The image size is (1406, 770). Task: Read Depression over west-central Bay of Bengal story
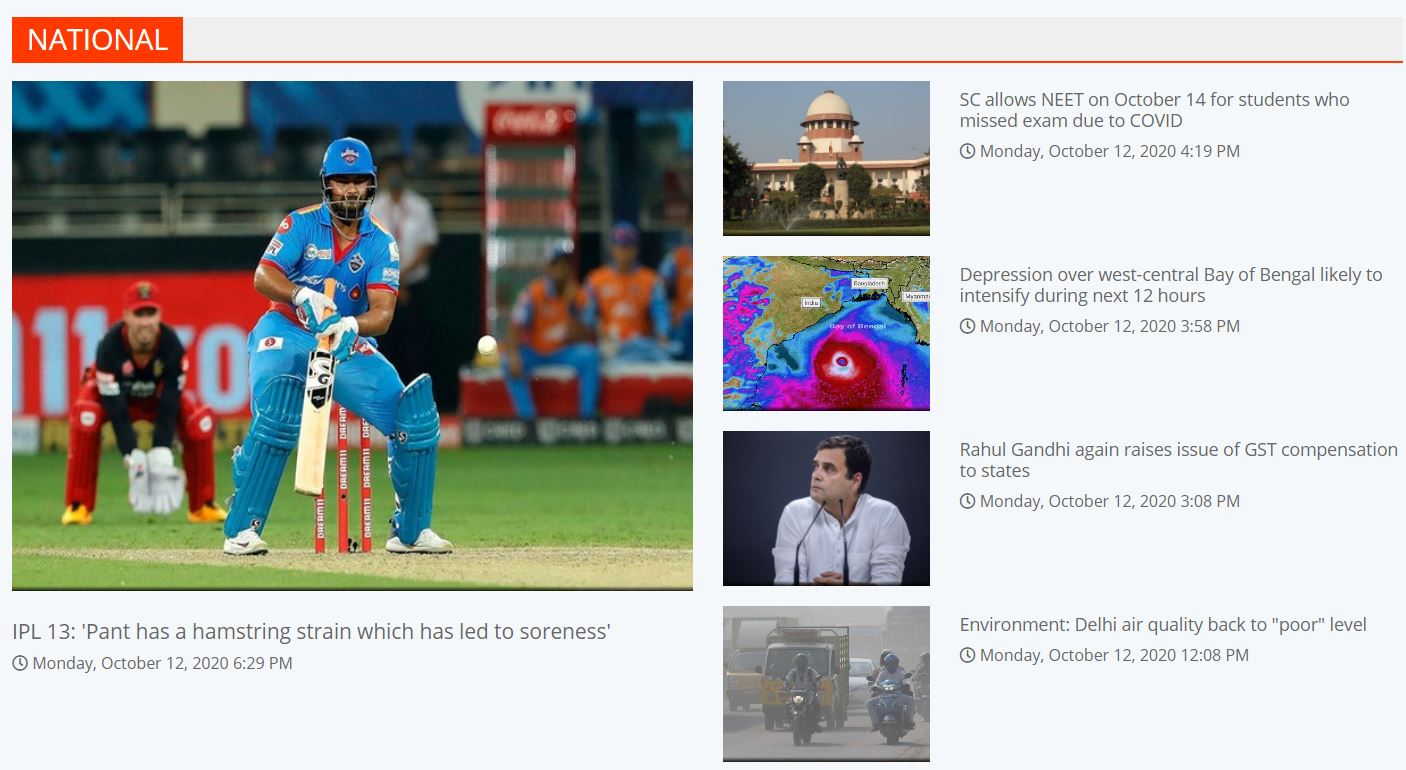coord(1171,285)
